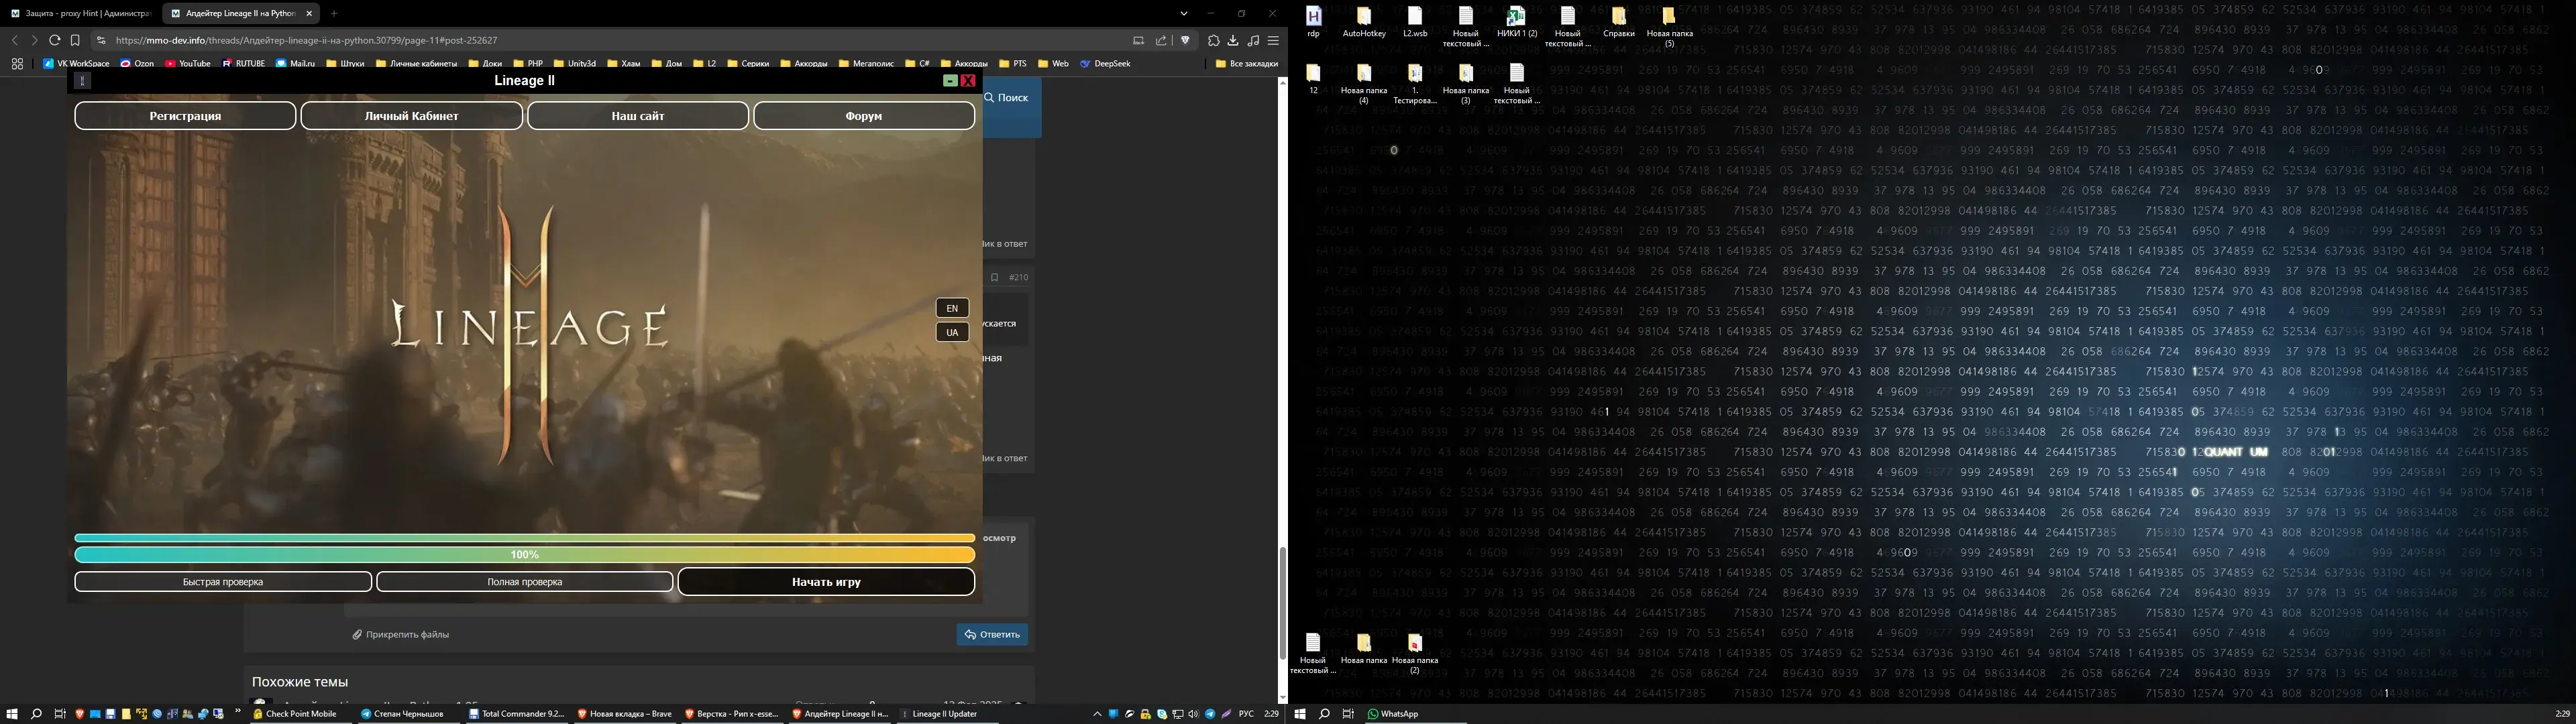Viewport: 2576px width, 724px height.
Task: Select the rdp desktop icon
Action: [1313, 22]
